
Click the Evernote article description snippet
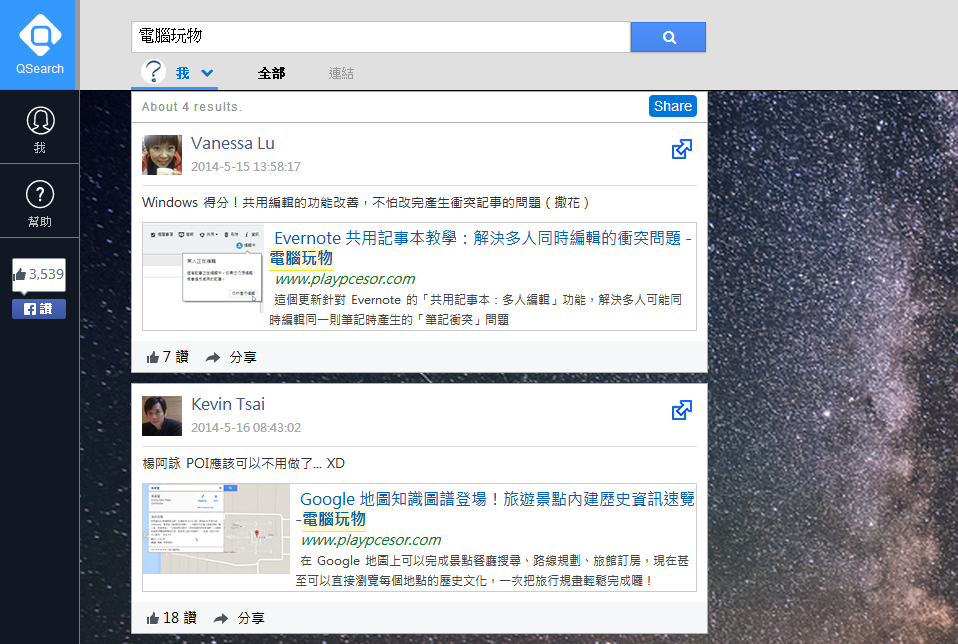click(476, 310)
